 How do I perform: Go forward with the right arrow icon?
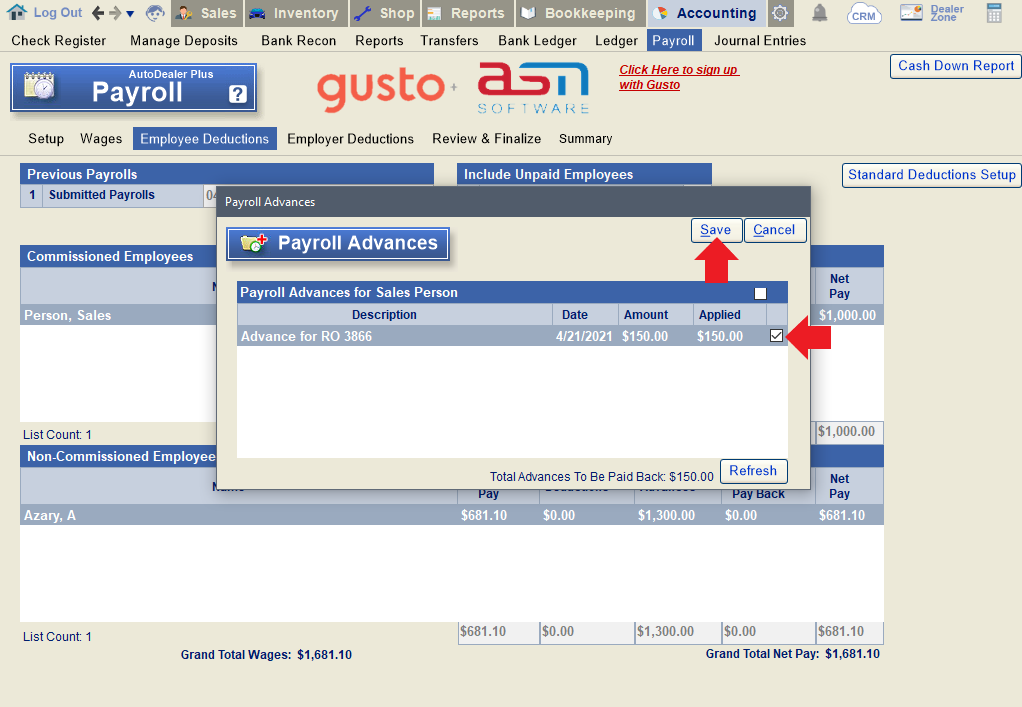pos(115,13)
